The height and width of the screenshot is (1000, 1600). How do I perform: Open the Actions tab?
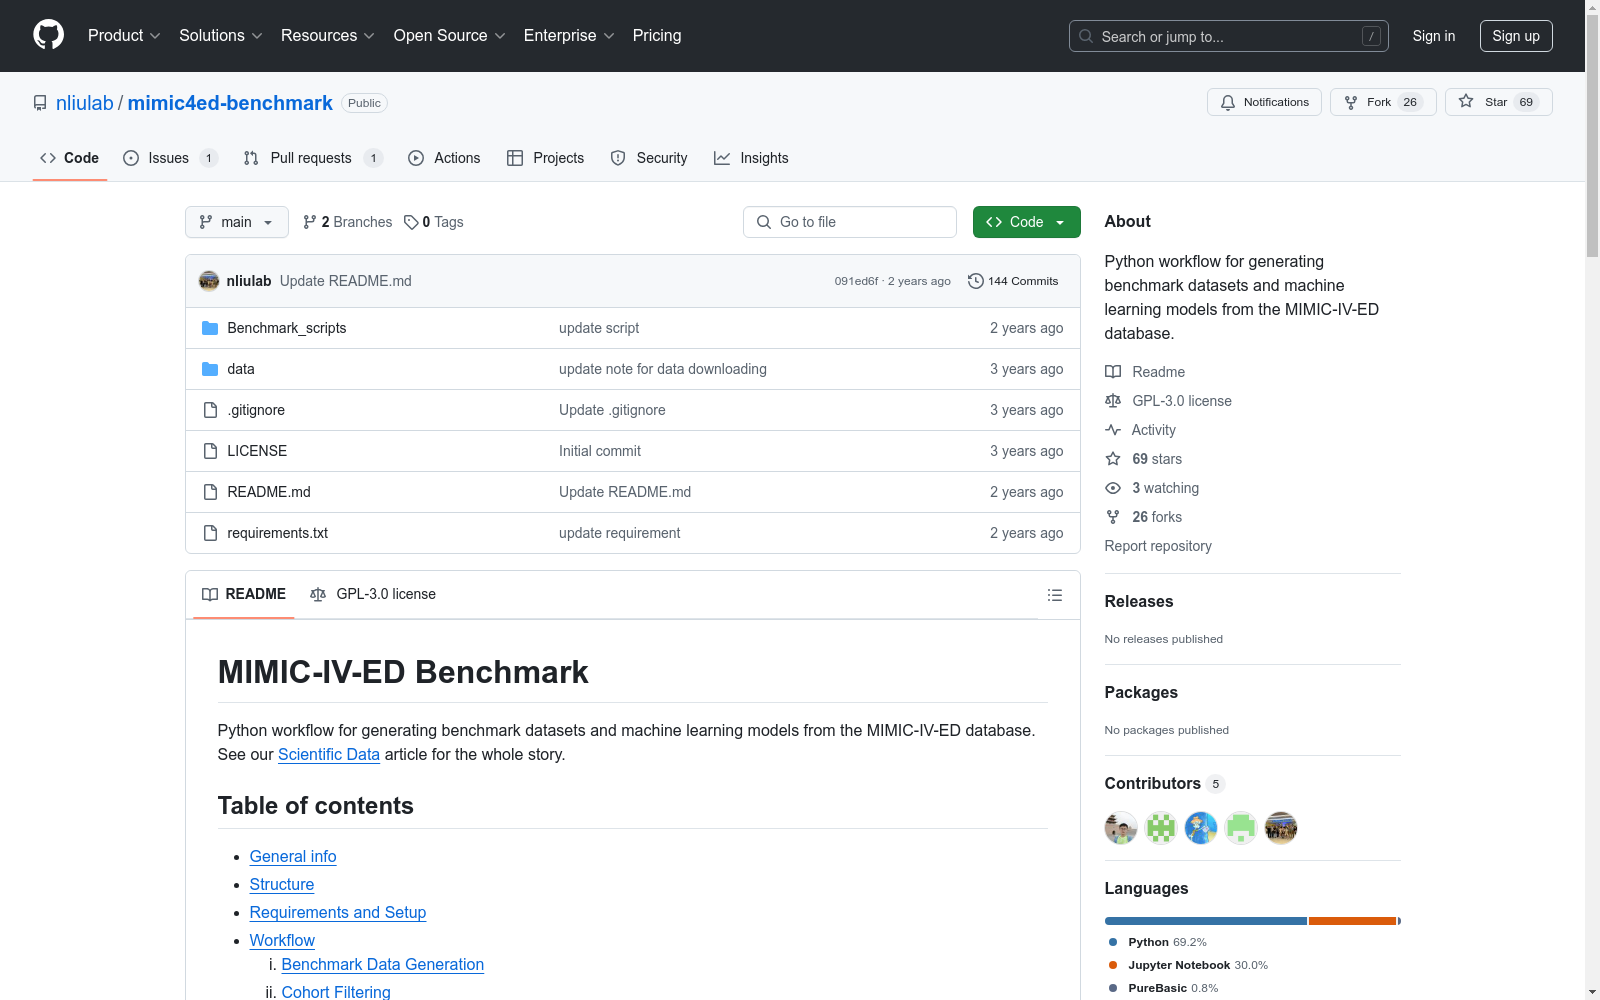pos(444,158)
